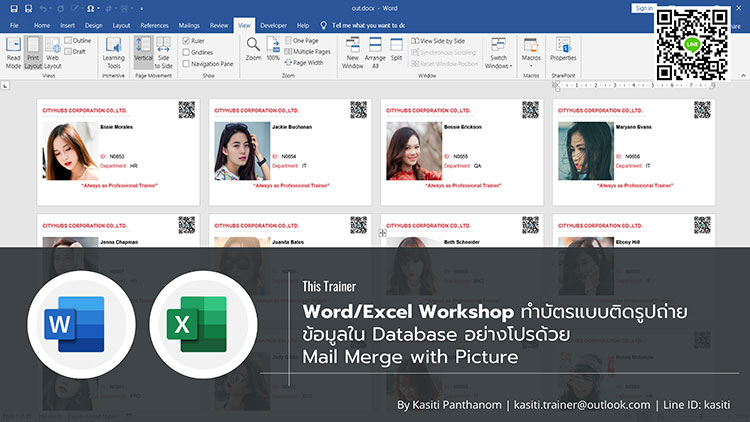Click the name Jenna Chapman
The image size is (750, 422).
point(119,242)
